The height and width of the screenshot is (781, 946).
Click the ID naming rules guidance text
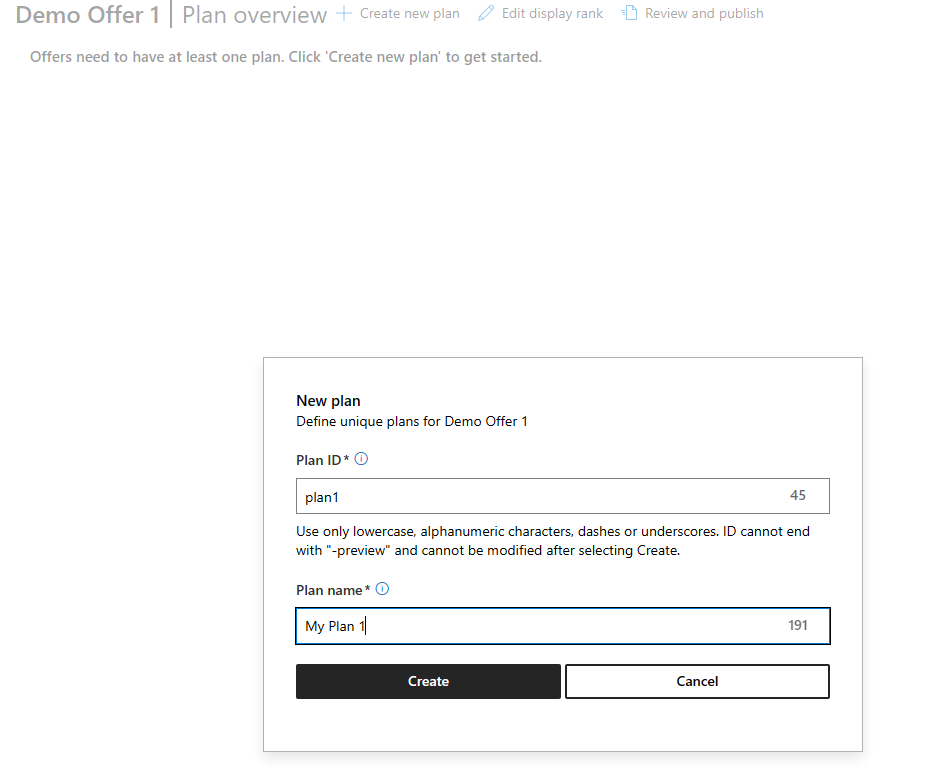click(x=553, y=540)
